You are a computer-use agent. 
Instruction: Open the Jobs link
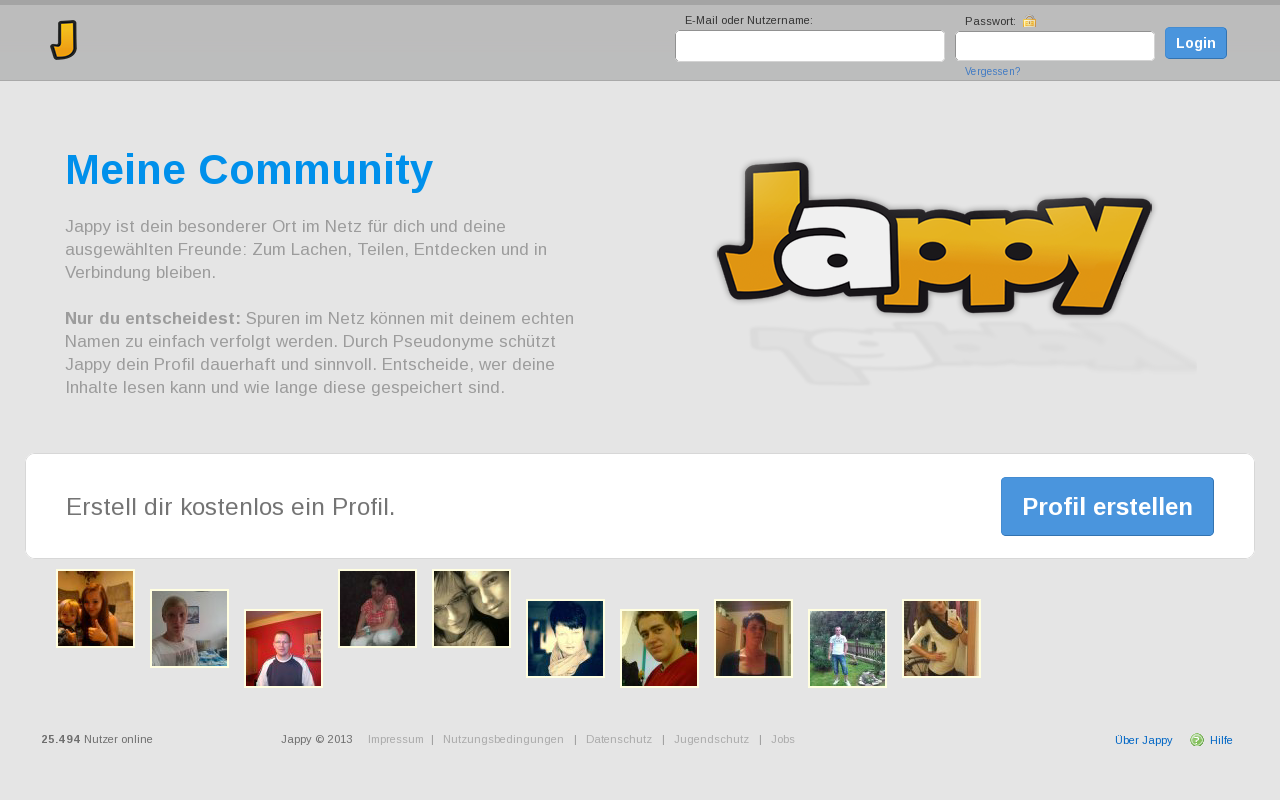pyautogui.click(x=783, y=740)
